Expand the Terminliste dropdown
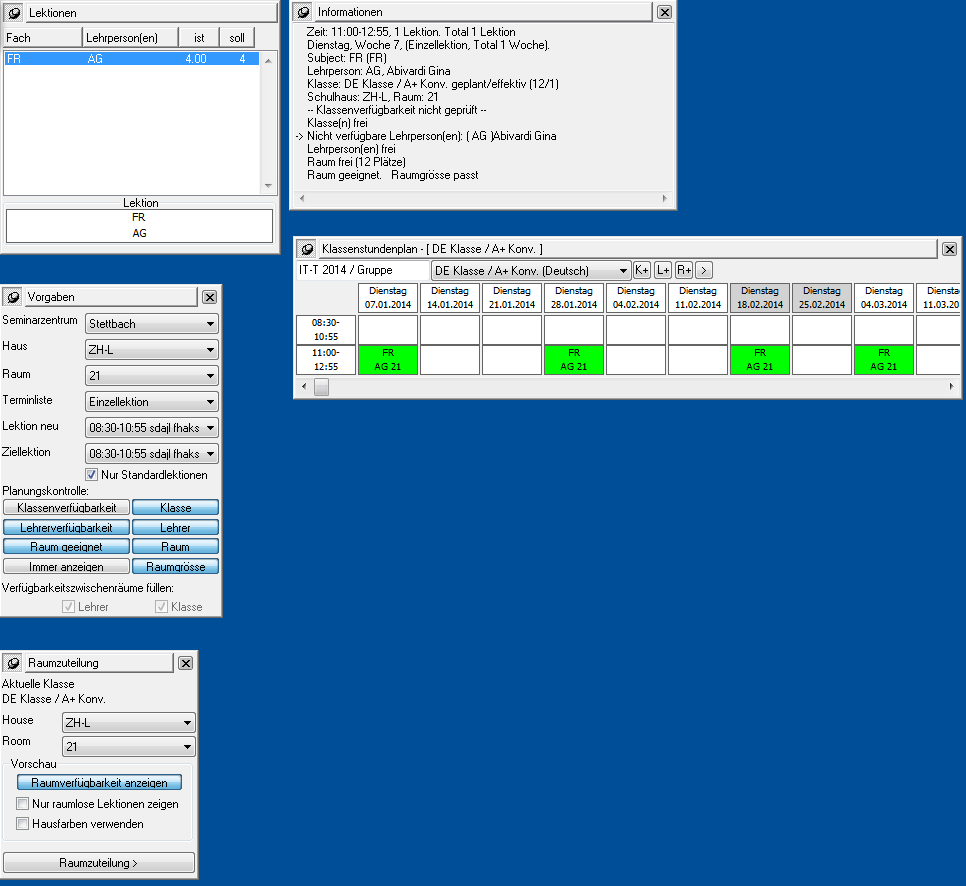This screenshot has height=886, width=966. point(152,402)
